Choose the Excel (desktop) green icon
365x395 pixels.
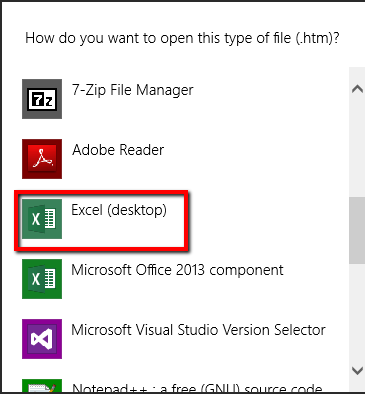[42, 219]
